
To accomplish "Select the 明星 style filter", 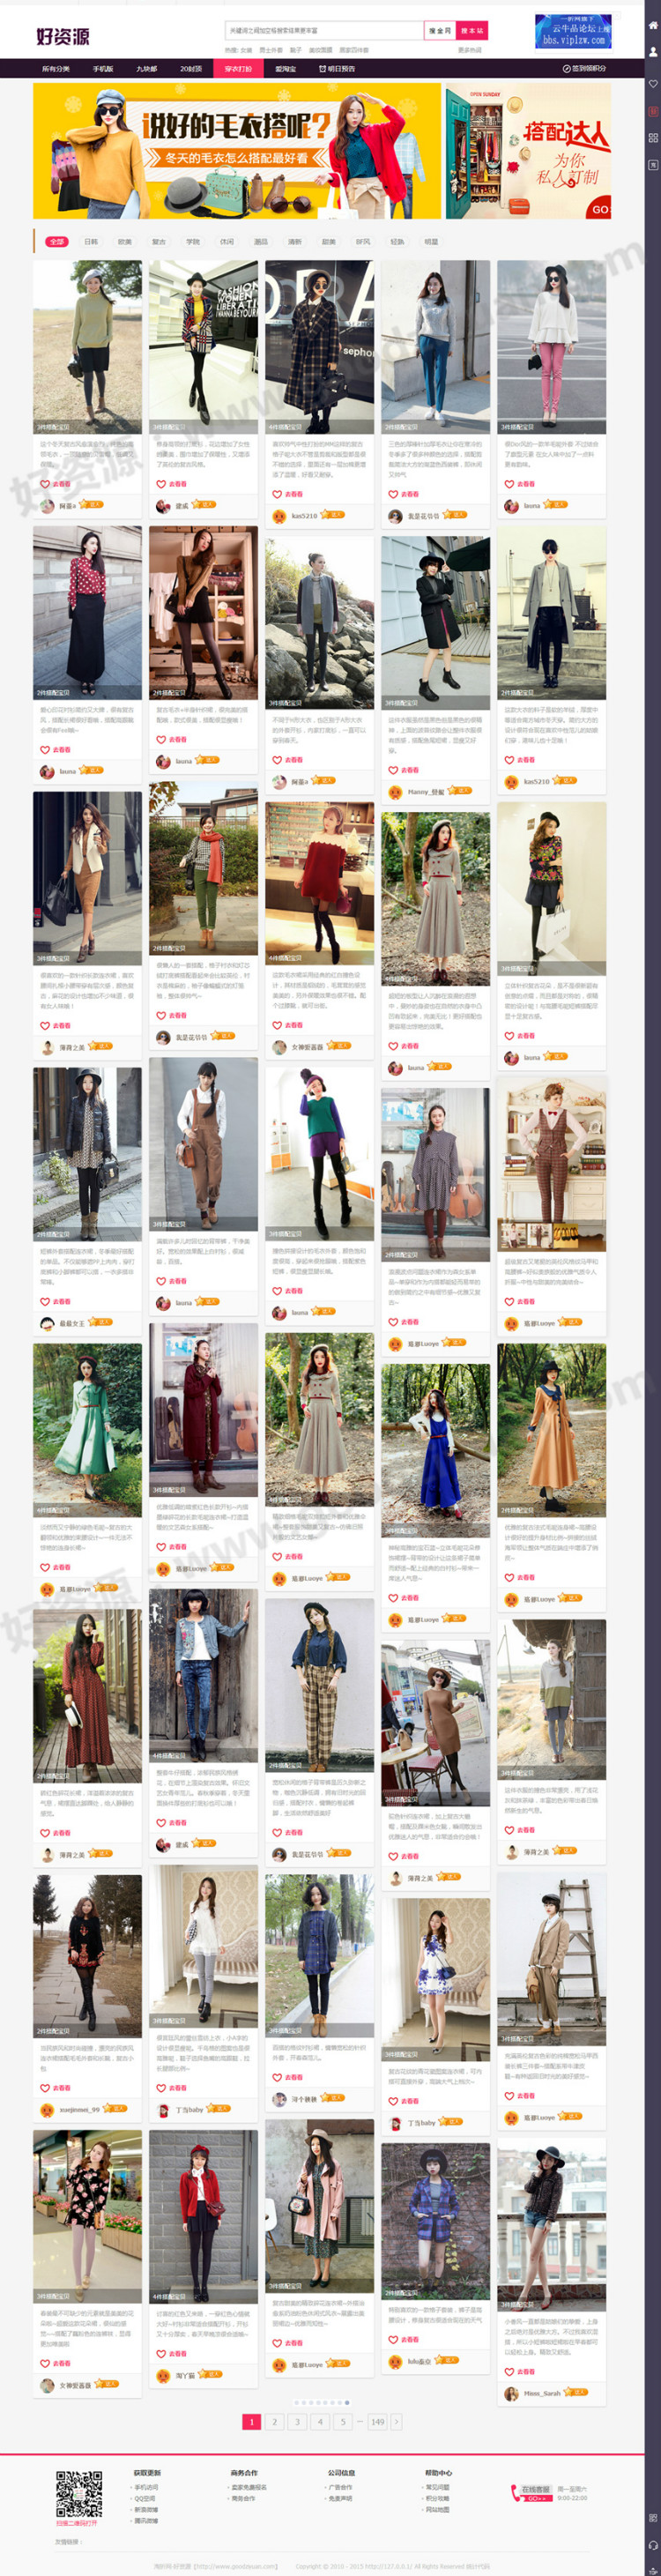I will [x=431, y=241].
